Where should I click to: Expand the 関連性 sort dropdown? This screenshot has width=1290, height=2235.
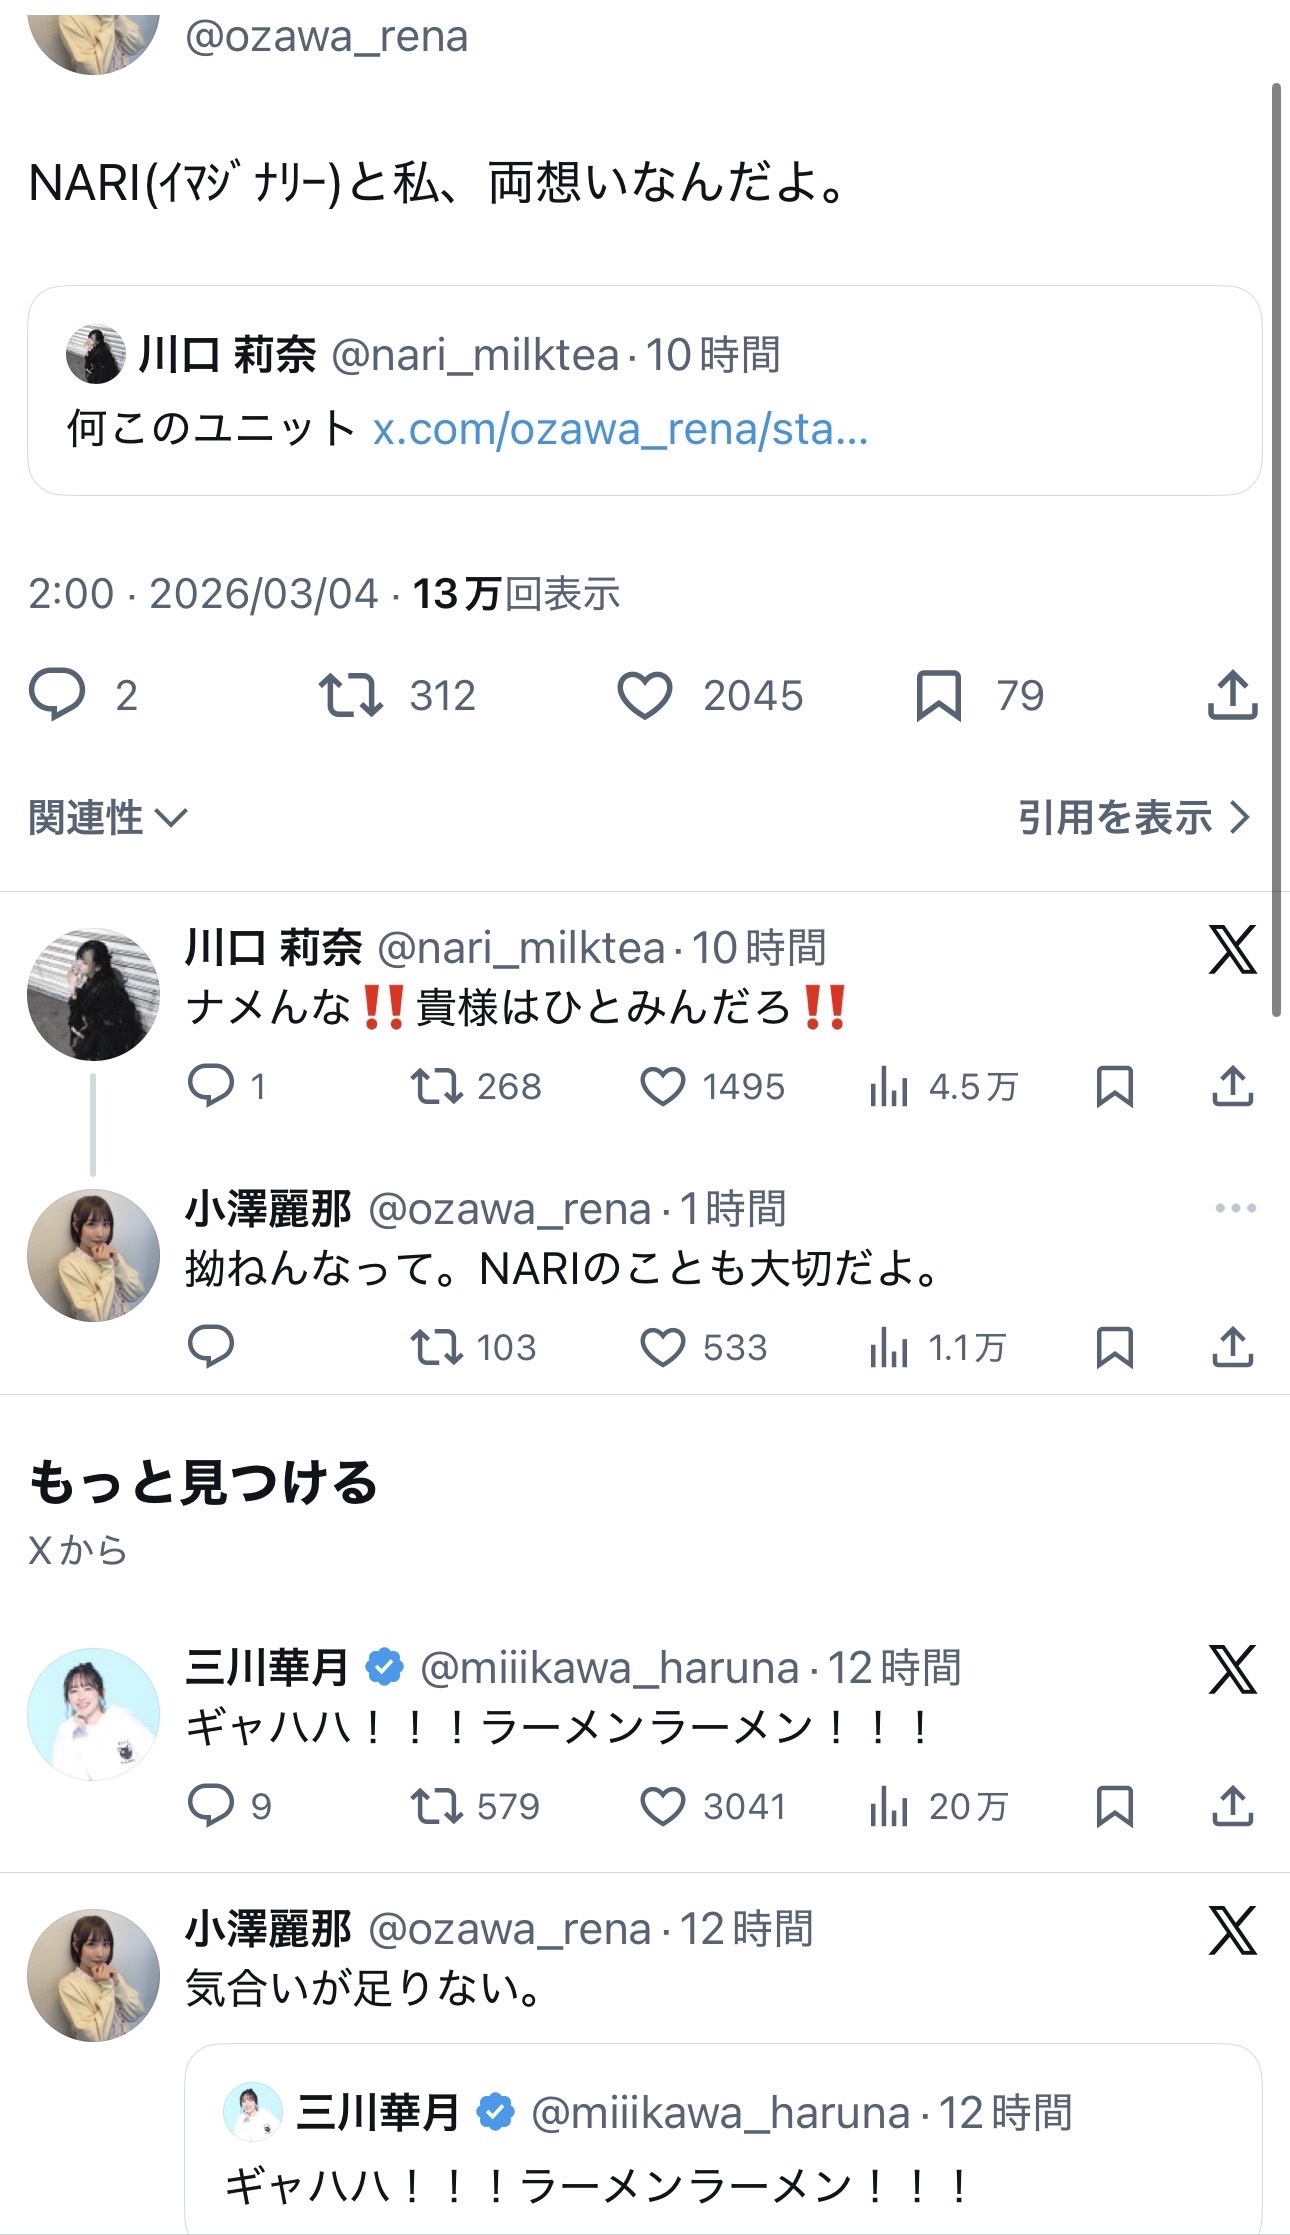point(108,818)
